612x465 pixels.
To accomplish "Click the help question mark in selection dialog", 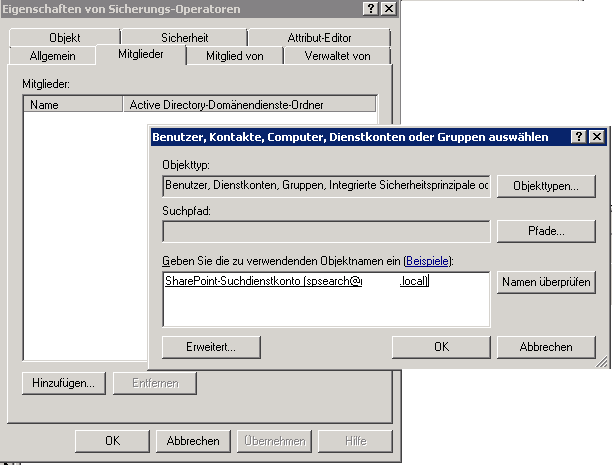I will pos(578,137).
